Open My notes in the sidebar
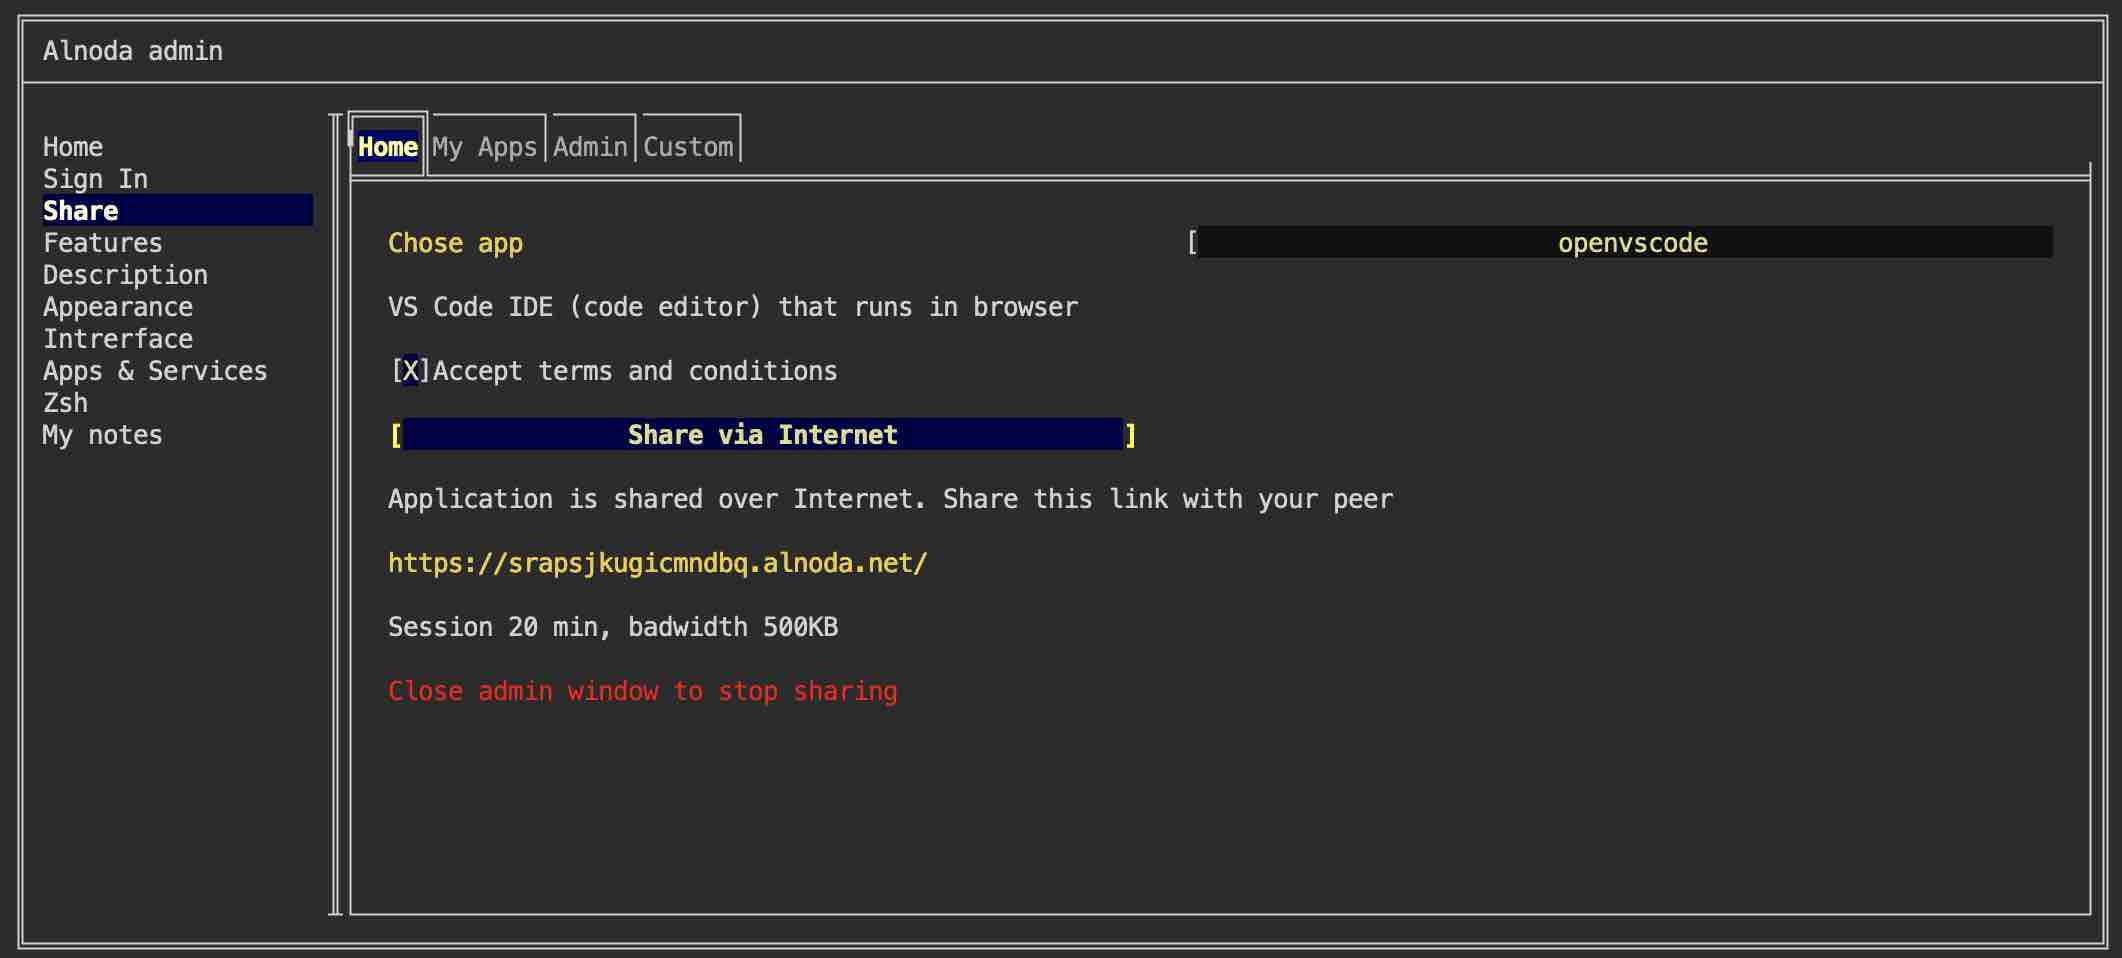This screenshot has height=958, width=2122. click(x=102, y=435)
